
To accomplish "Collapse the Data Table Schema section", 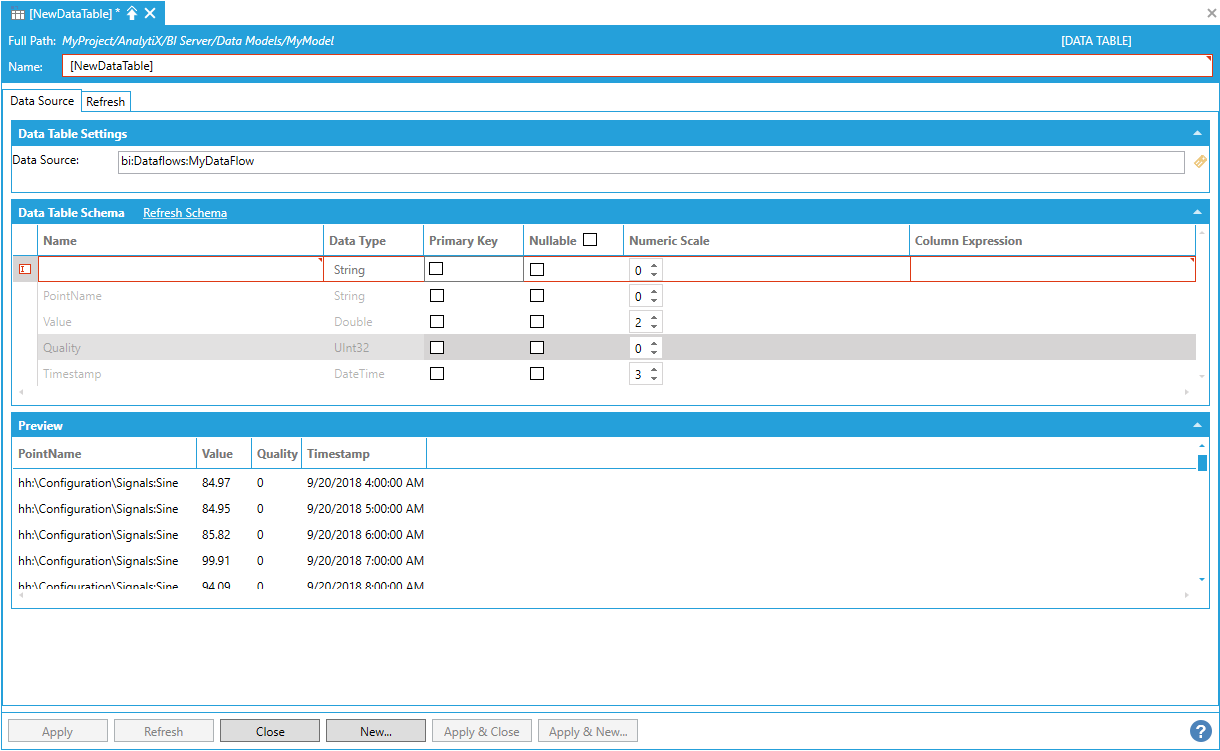I will click(1197, 213).
